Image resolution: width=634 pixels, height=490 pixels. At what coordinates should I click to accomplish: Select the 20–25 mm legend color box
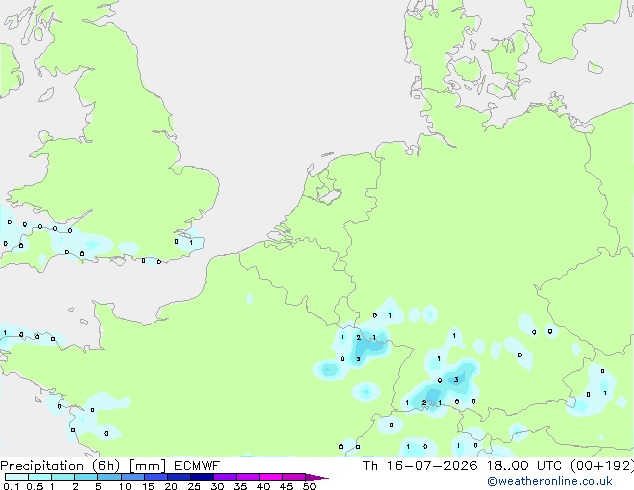click(x=179, y=477)
